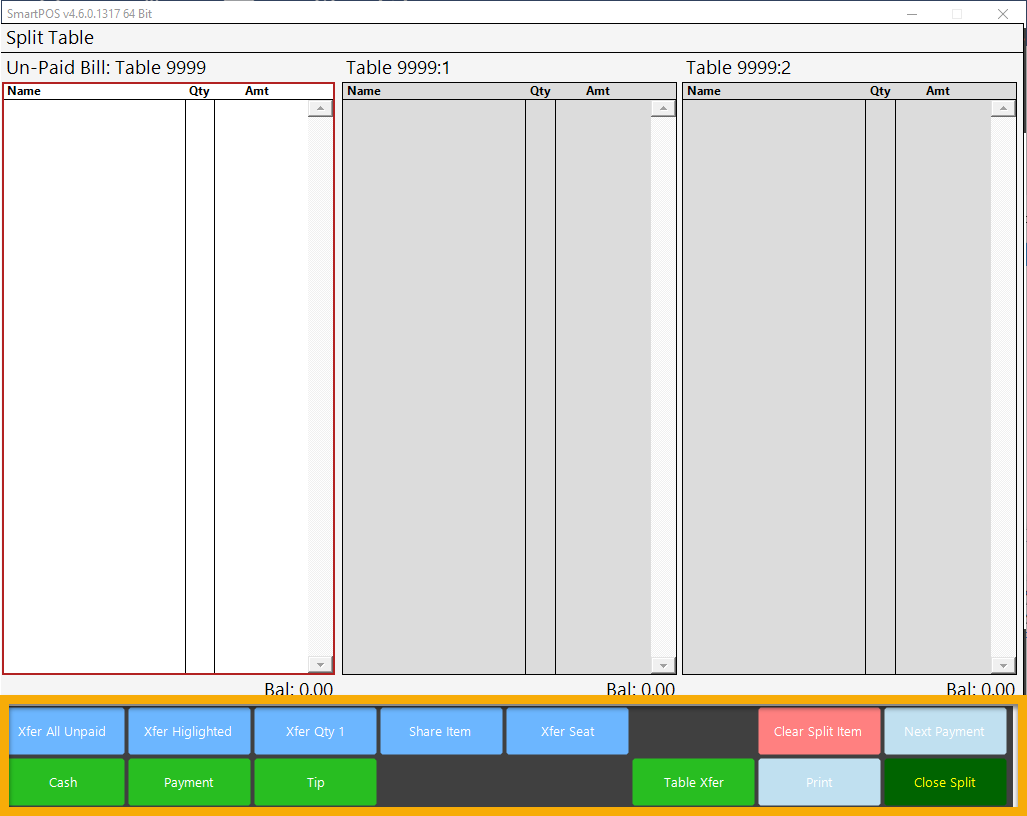
Task: Click the Table Xfer button
Action: [x=693, y=782]
